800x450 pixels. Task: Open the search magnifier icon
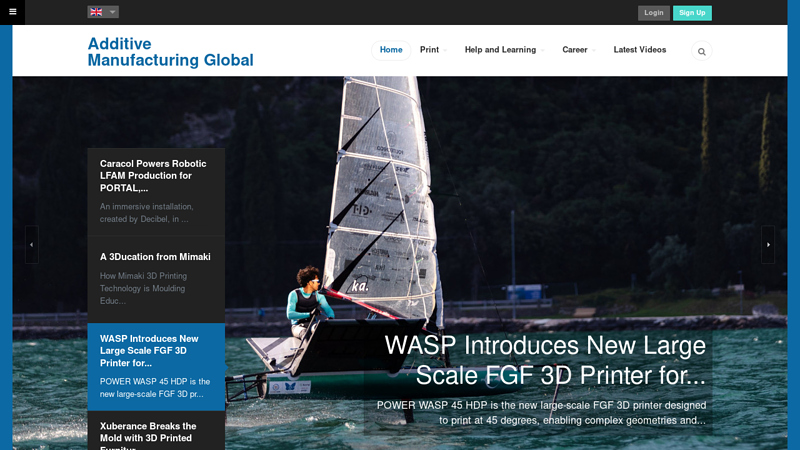702,51
